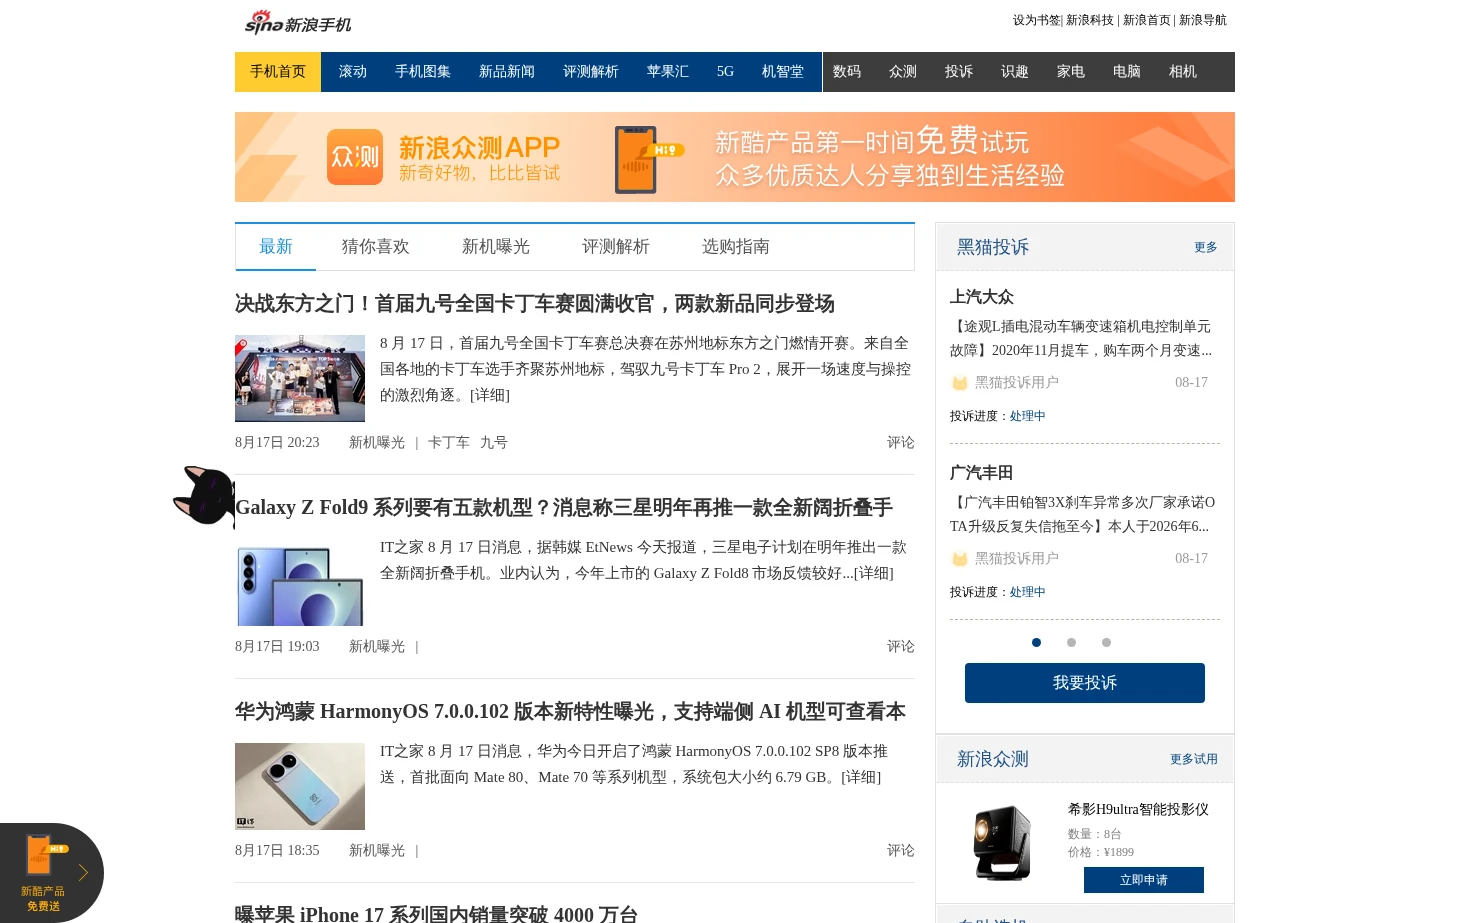Select the second carousel dot in 黑猫投诉
Screen dimensions: 1470x923
click(1071, 643)
